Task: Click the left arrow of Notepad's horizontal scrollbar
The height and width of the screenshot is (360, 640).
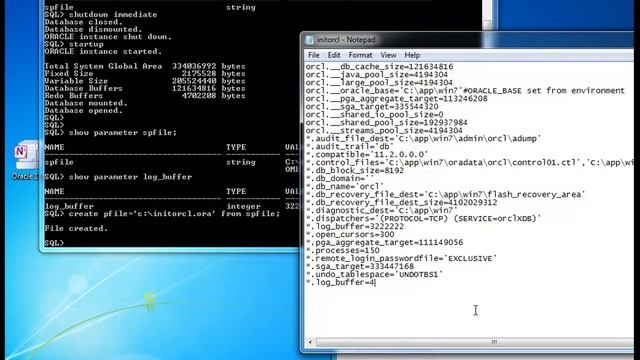Action: pos(310,342)
